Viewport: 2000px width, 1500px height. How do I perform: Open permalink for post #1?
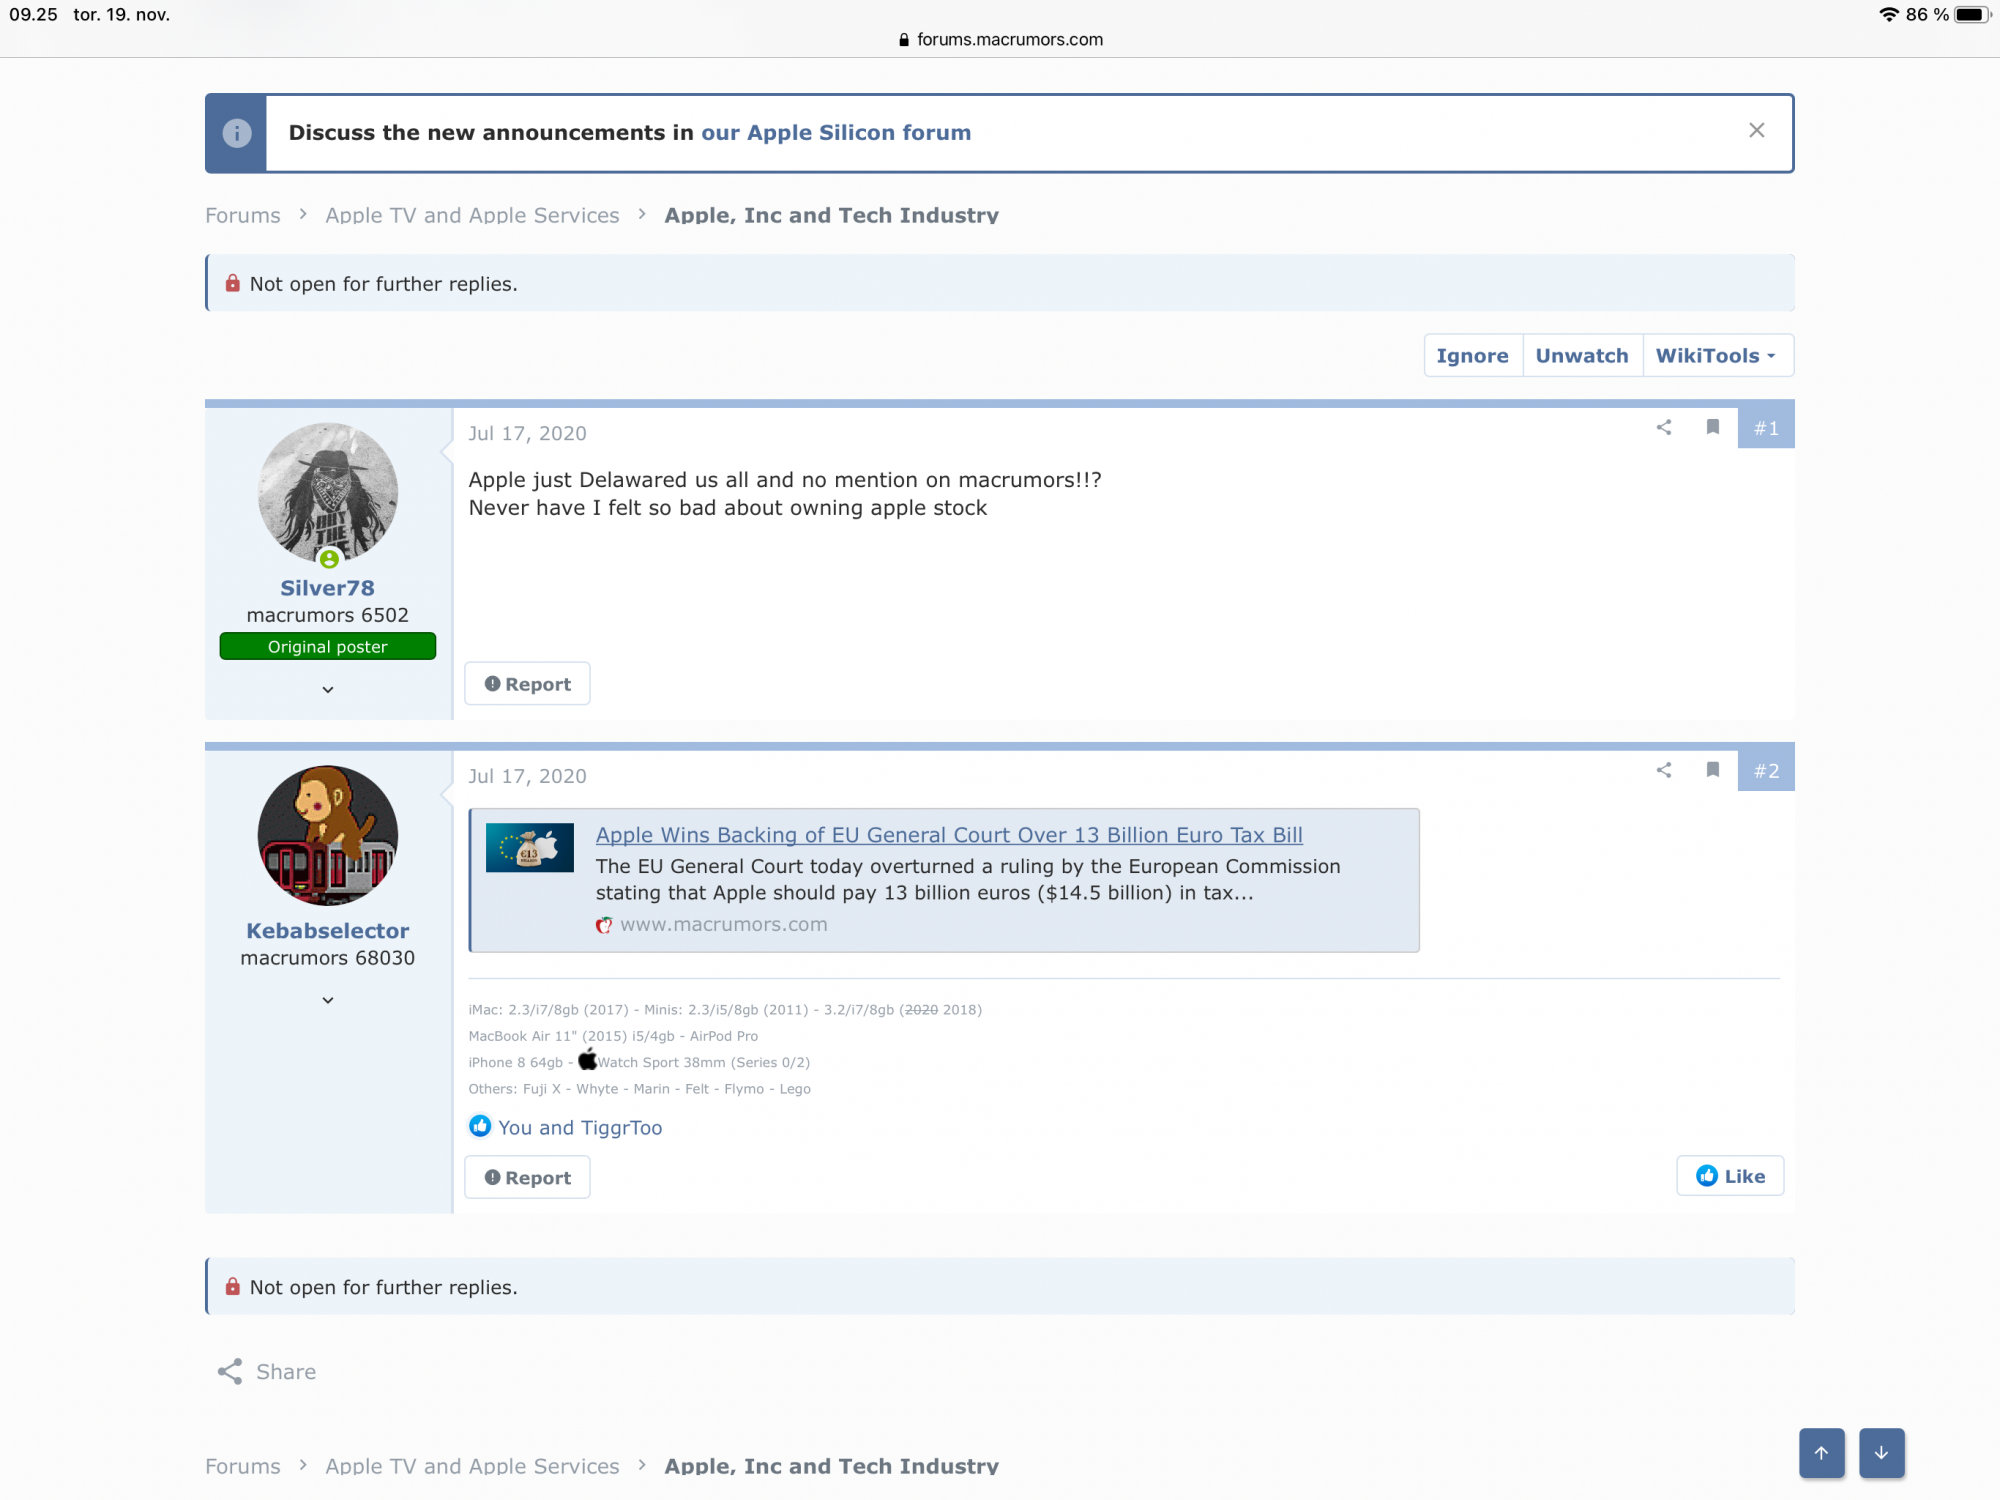(1766, 428)
